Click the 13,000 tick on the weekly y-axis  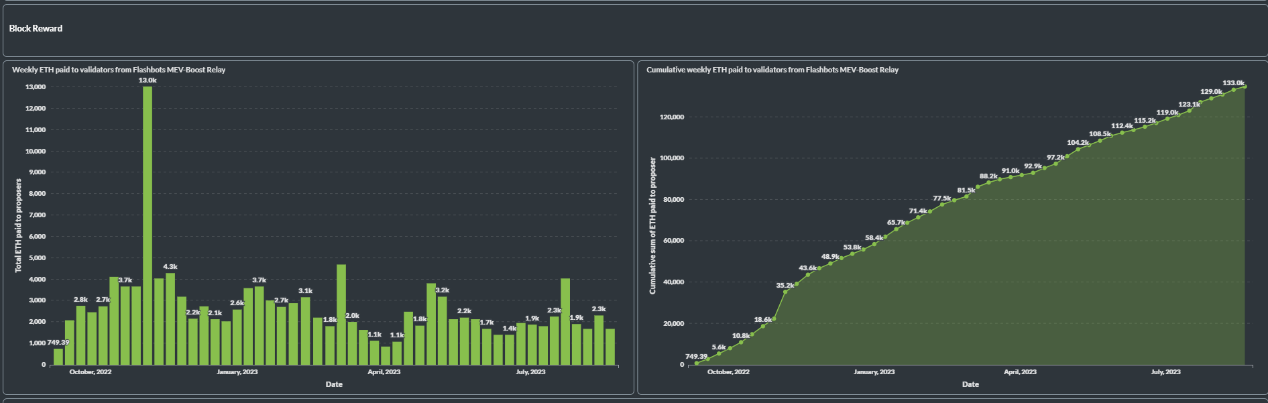[34, 87]
